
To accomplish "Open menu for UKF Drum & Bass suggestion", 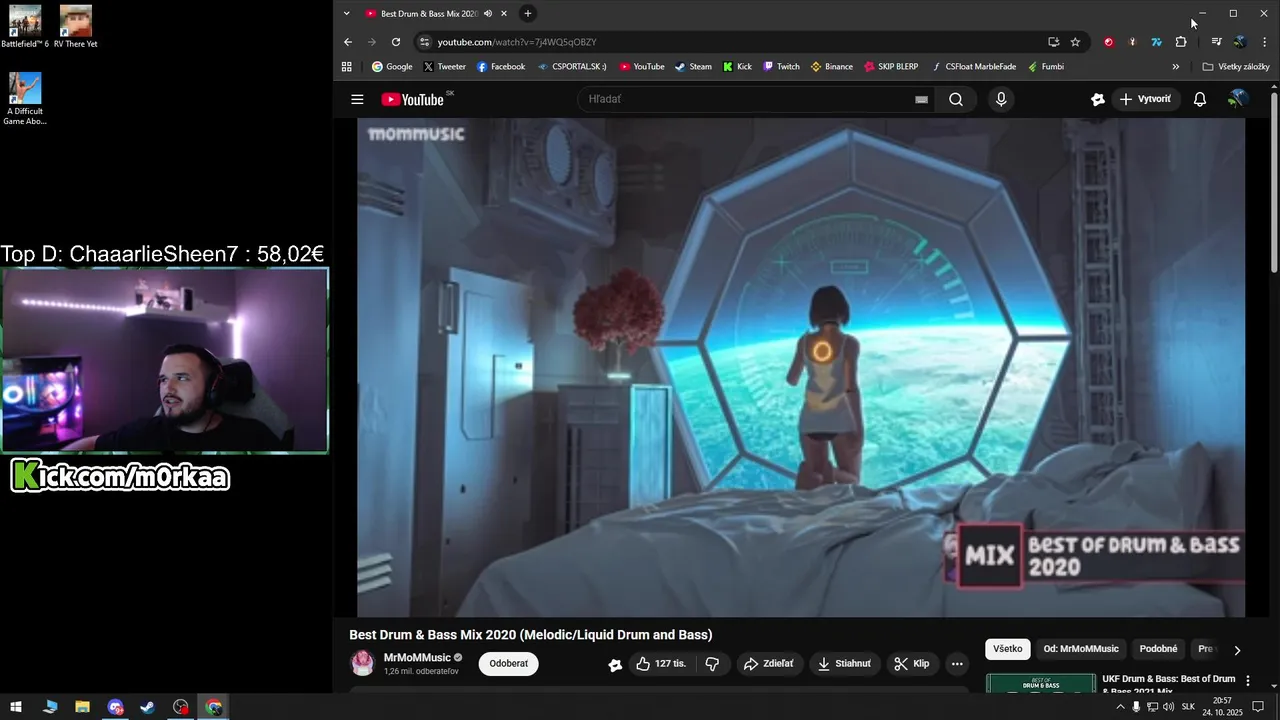I will [1247, 680].
